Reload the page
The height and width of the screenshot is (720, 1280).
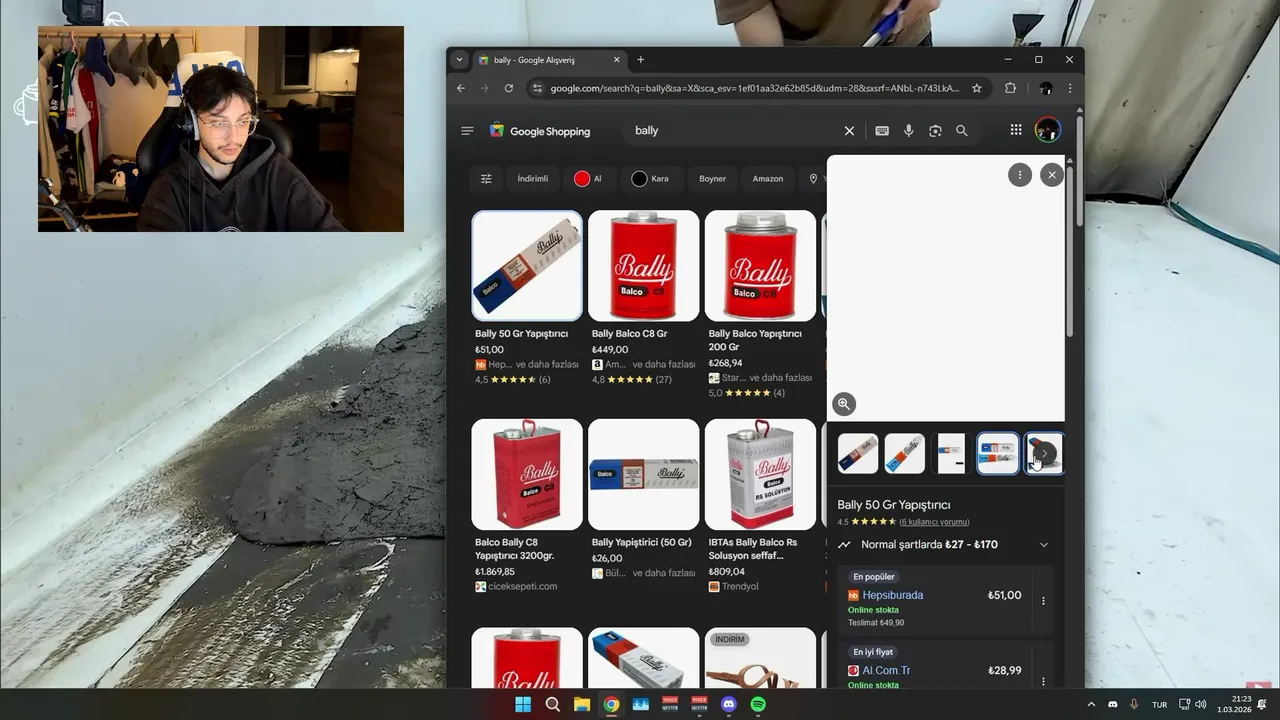point(508,88)
